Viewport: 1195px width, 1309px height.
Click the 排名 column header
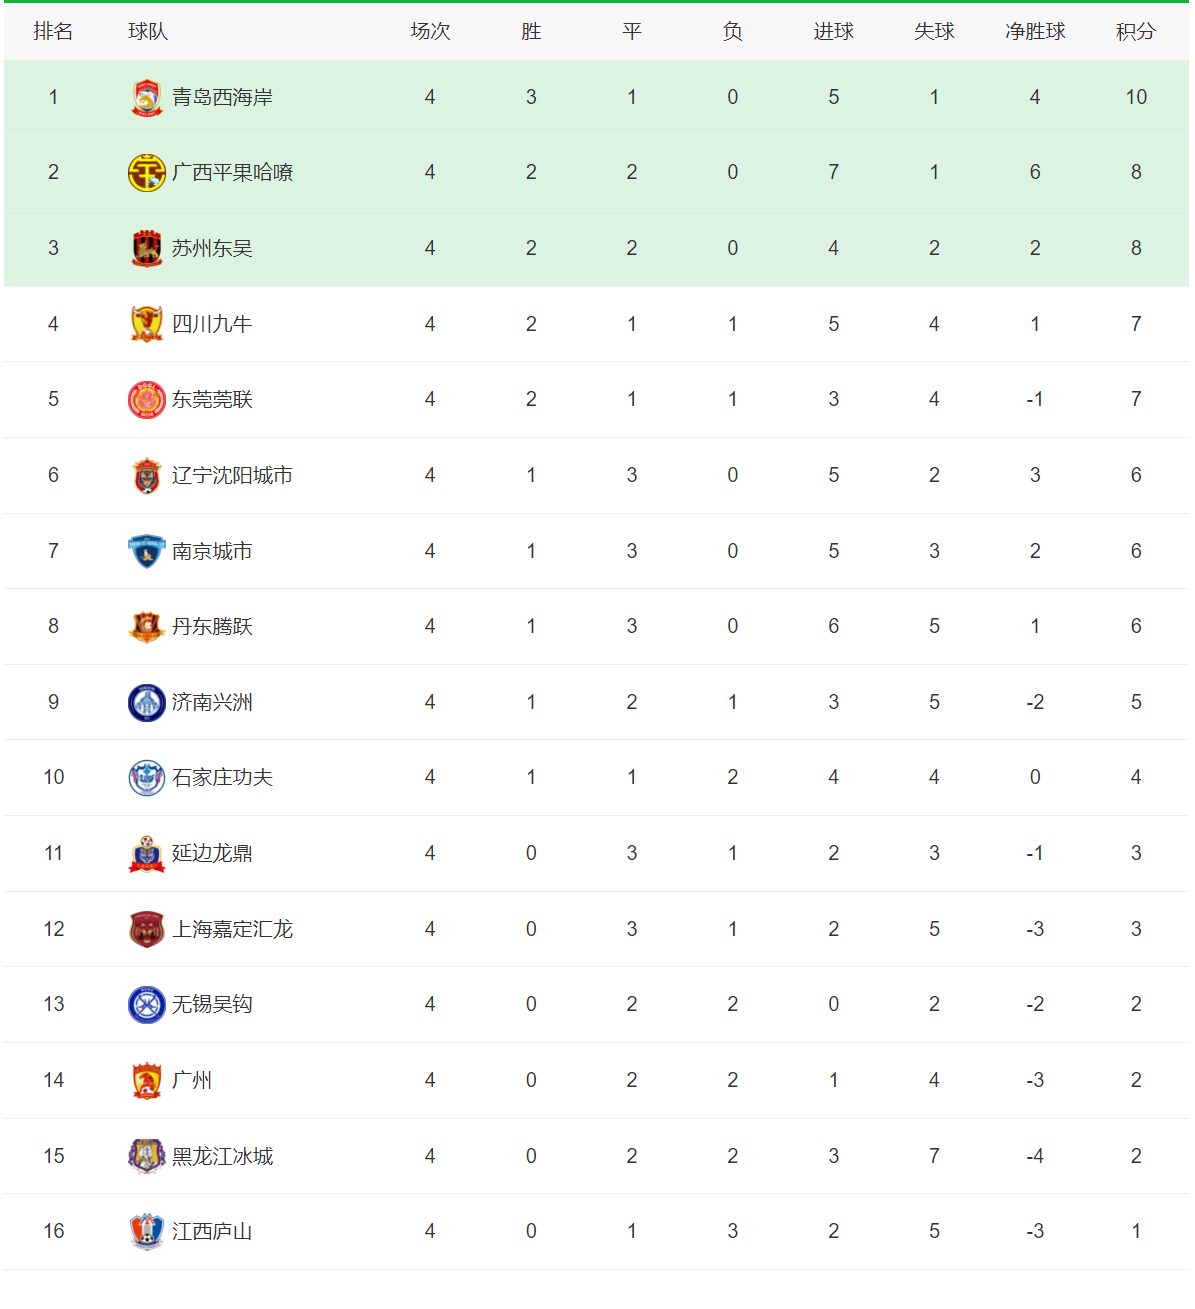(53, 32)
